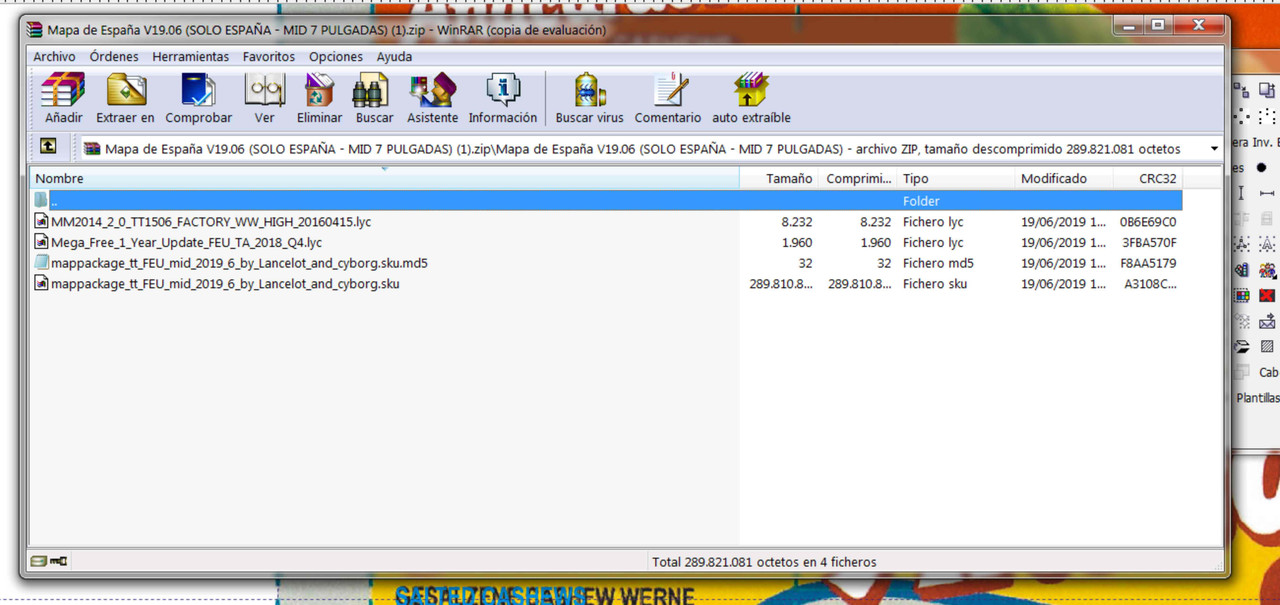Click file icon of the .sku.md5 file
1280x605 pixels.
pos(41,263)
